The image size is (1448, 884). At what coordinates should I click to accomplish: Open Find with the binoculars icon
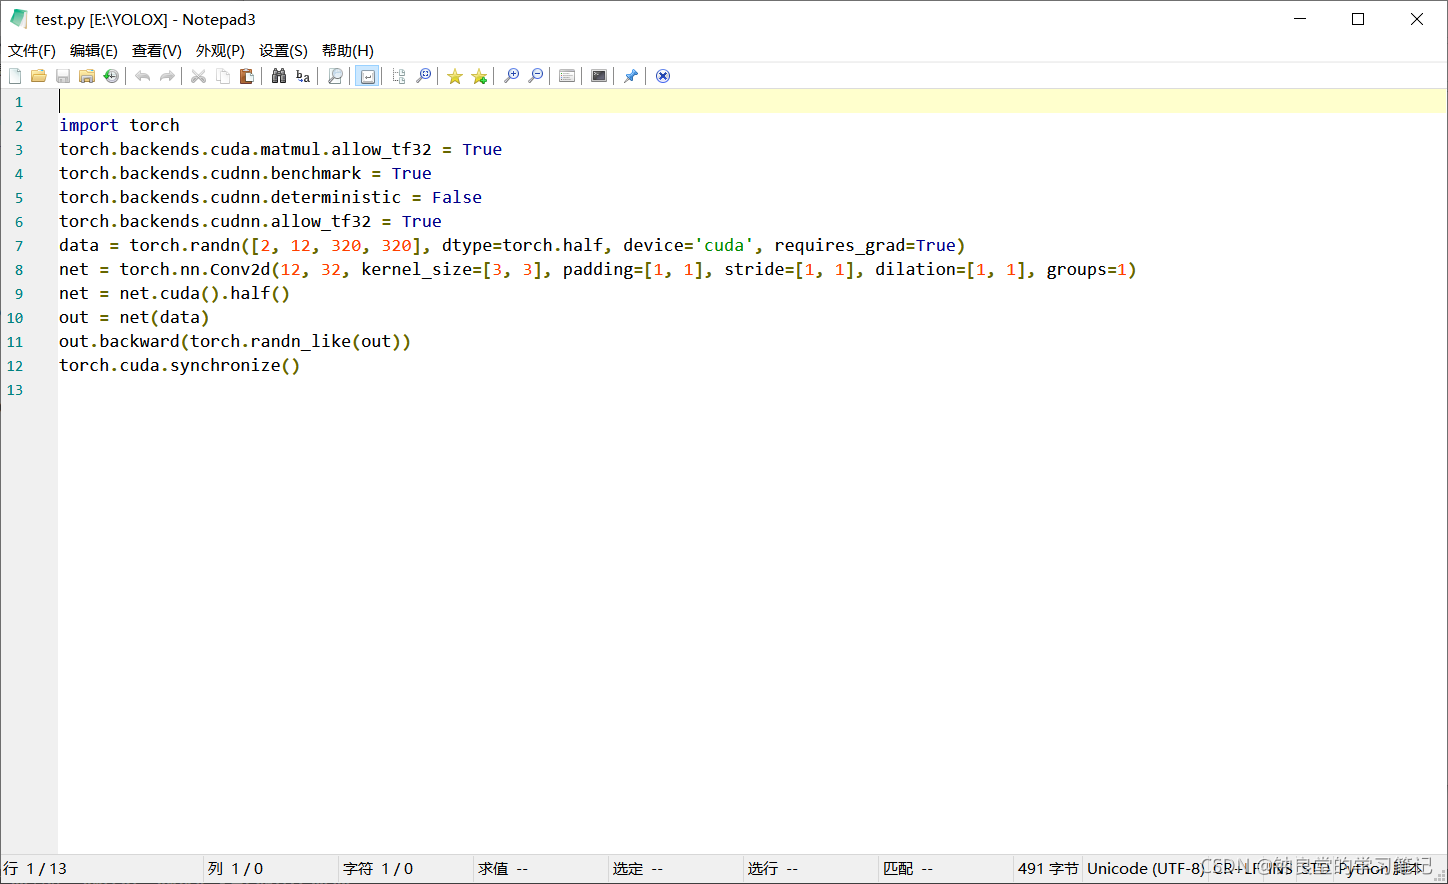coord(279,76)
